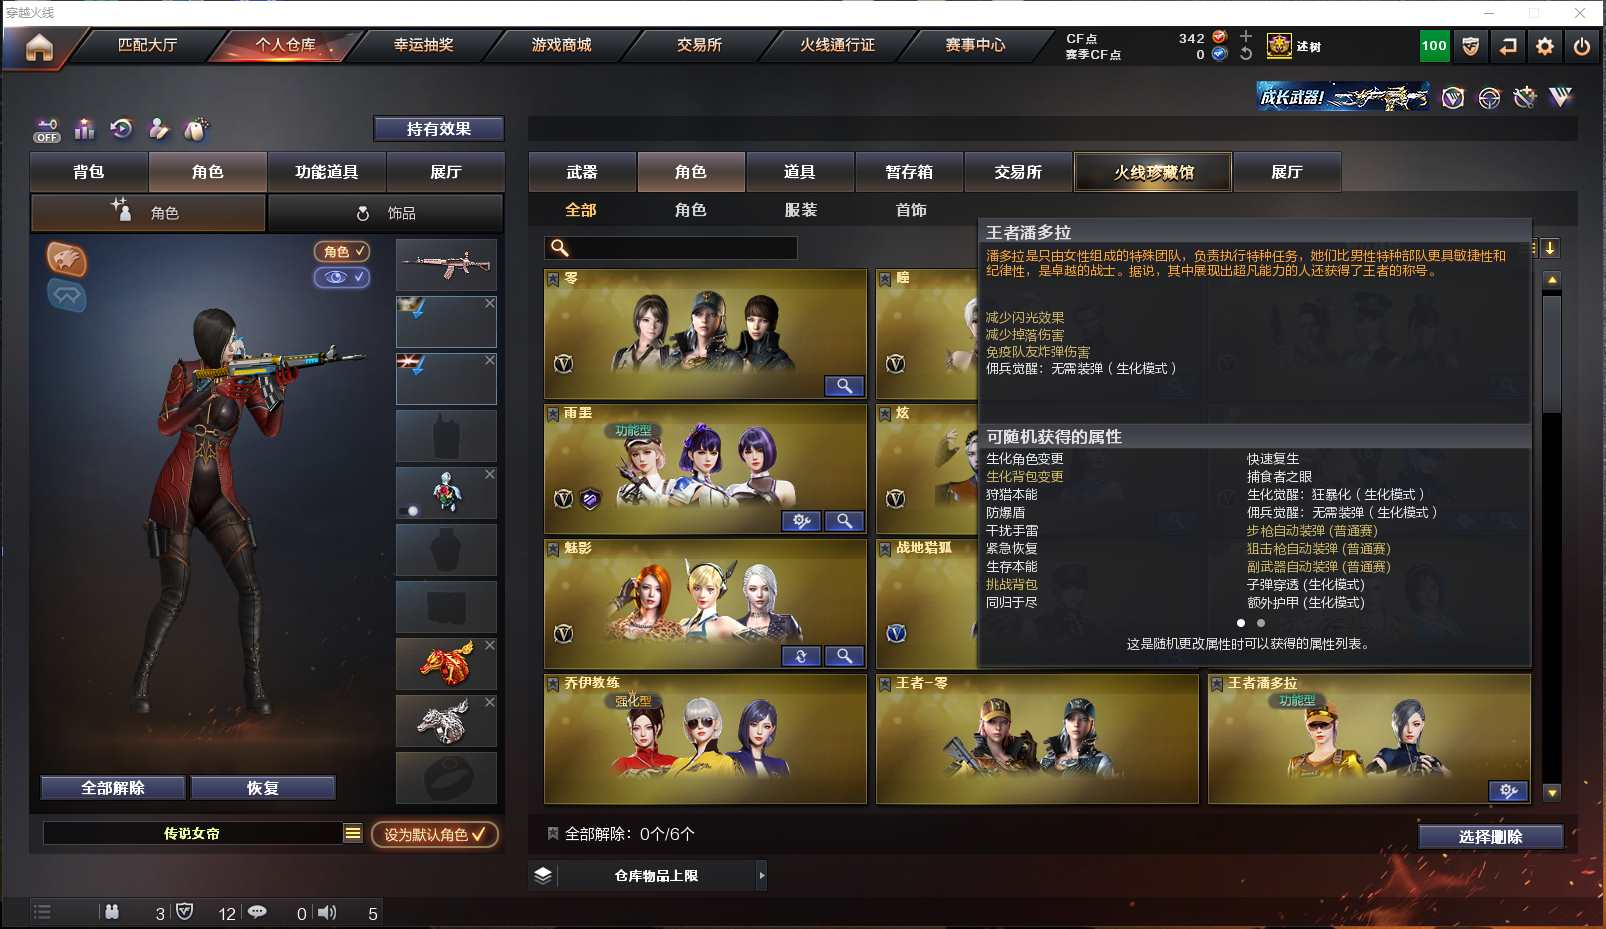Expand the 仓库物品上限 dropdown arrow
The height and width of the screenshot is (929, 1606).
coord(762,876)
